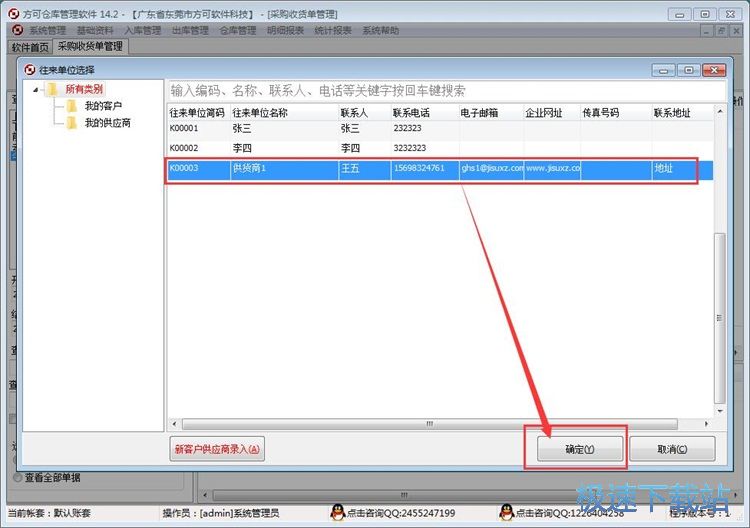This screenshot has width=750, height=528.
Task: Click the 王五 contact cell
Action: pos(364,168)
